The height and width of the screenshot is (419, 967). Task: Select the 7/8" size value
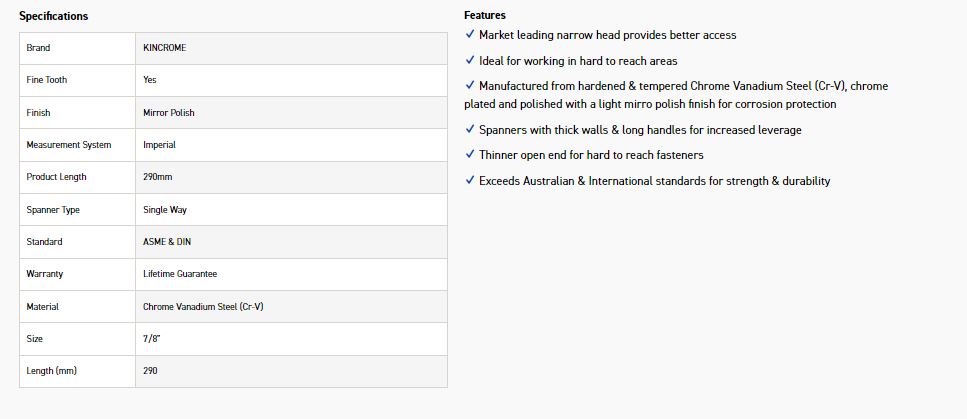click(x=152, y=339)
